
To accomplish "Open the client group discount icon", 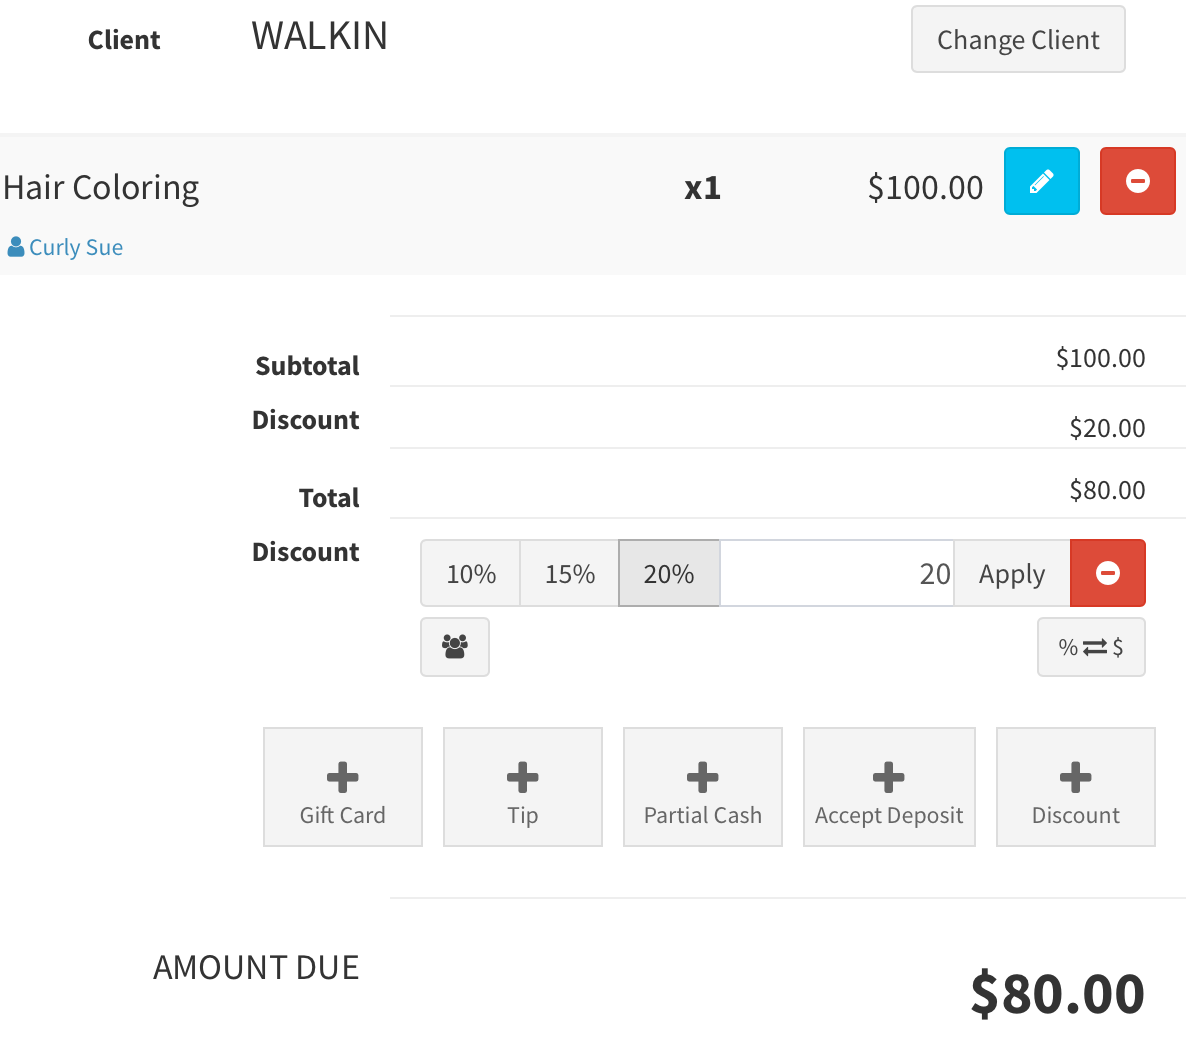I will (x=455, y=647).
